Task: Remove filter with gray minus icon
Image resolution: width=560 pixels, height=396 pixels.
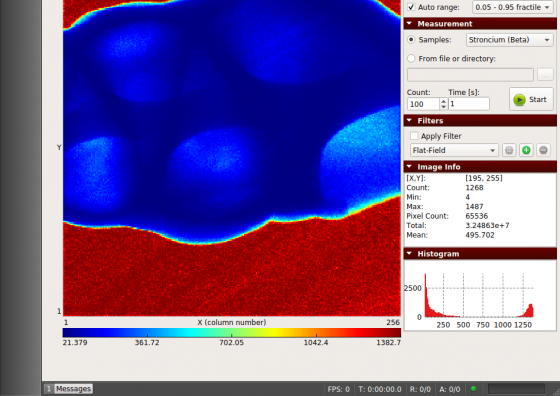Action: pos(543,150)
